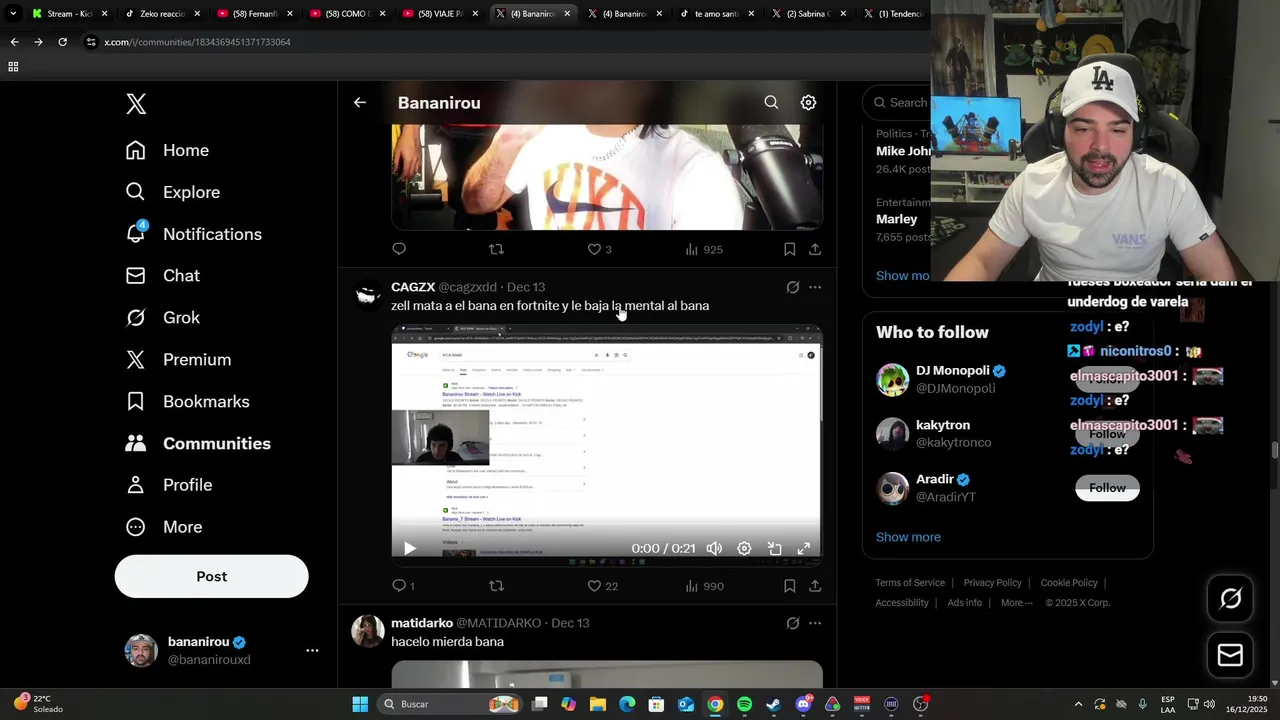
Task: Open the Chrome tab search dropdown
Action: point(13,14)
